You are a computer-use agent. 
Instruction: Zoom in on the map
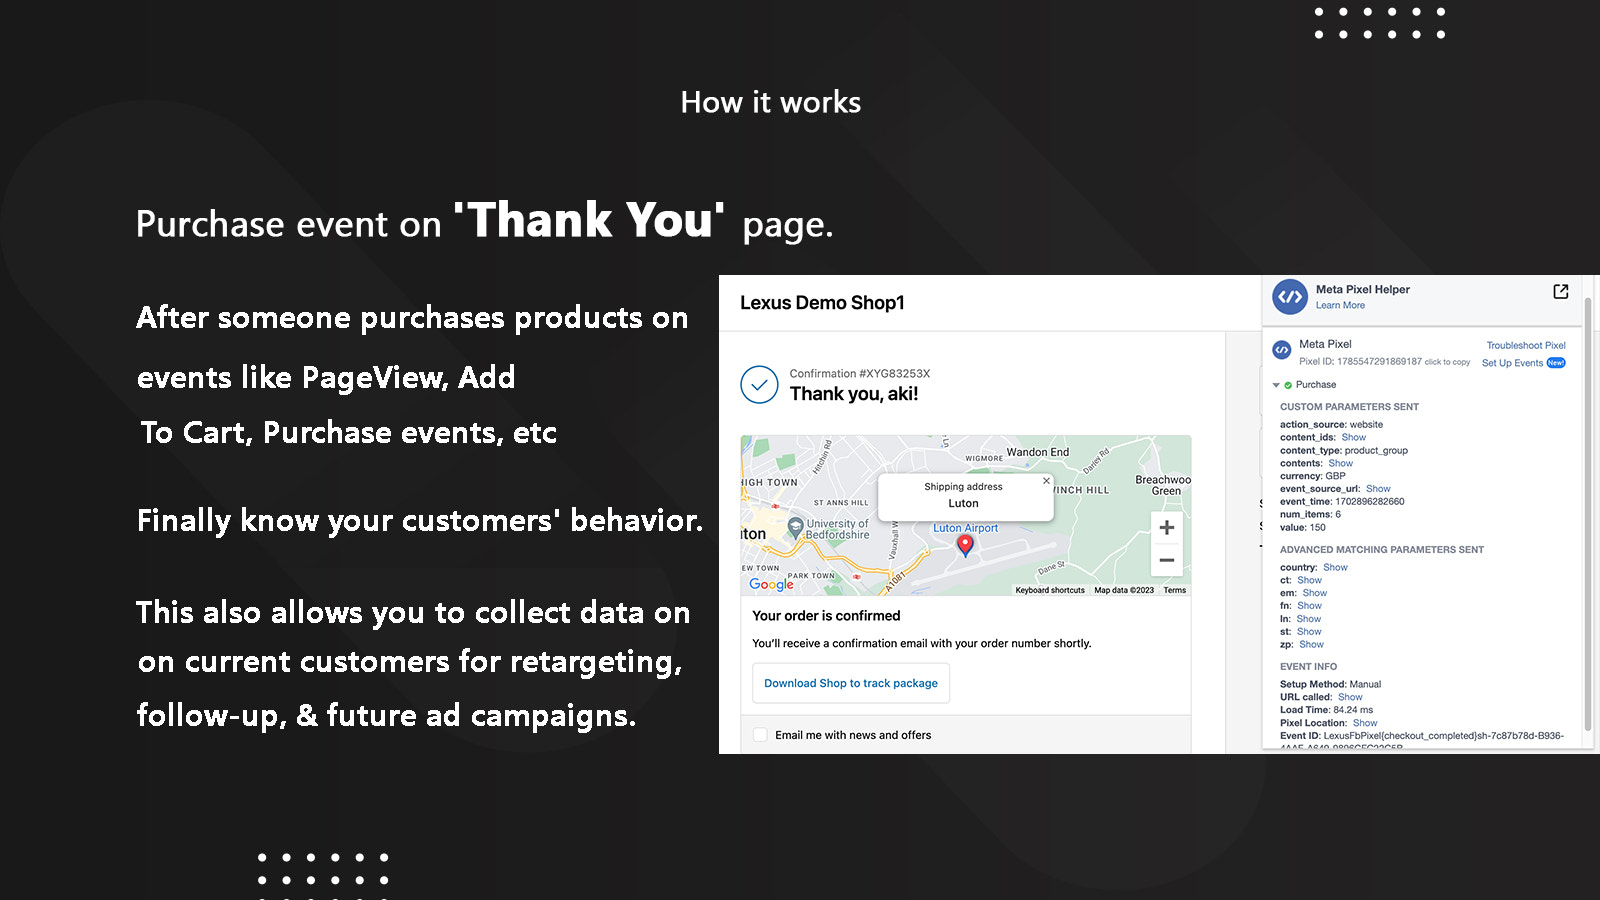pyautogui.click(x=1166, y=528)
